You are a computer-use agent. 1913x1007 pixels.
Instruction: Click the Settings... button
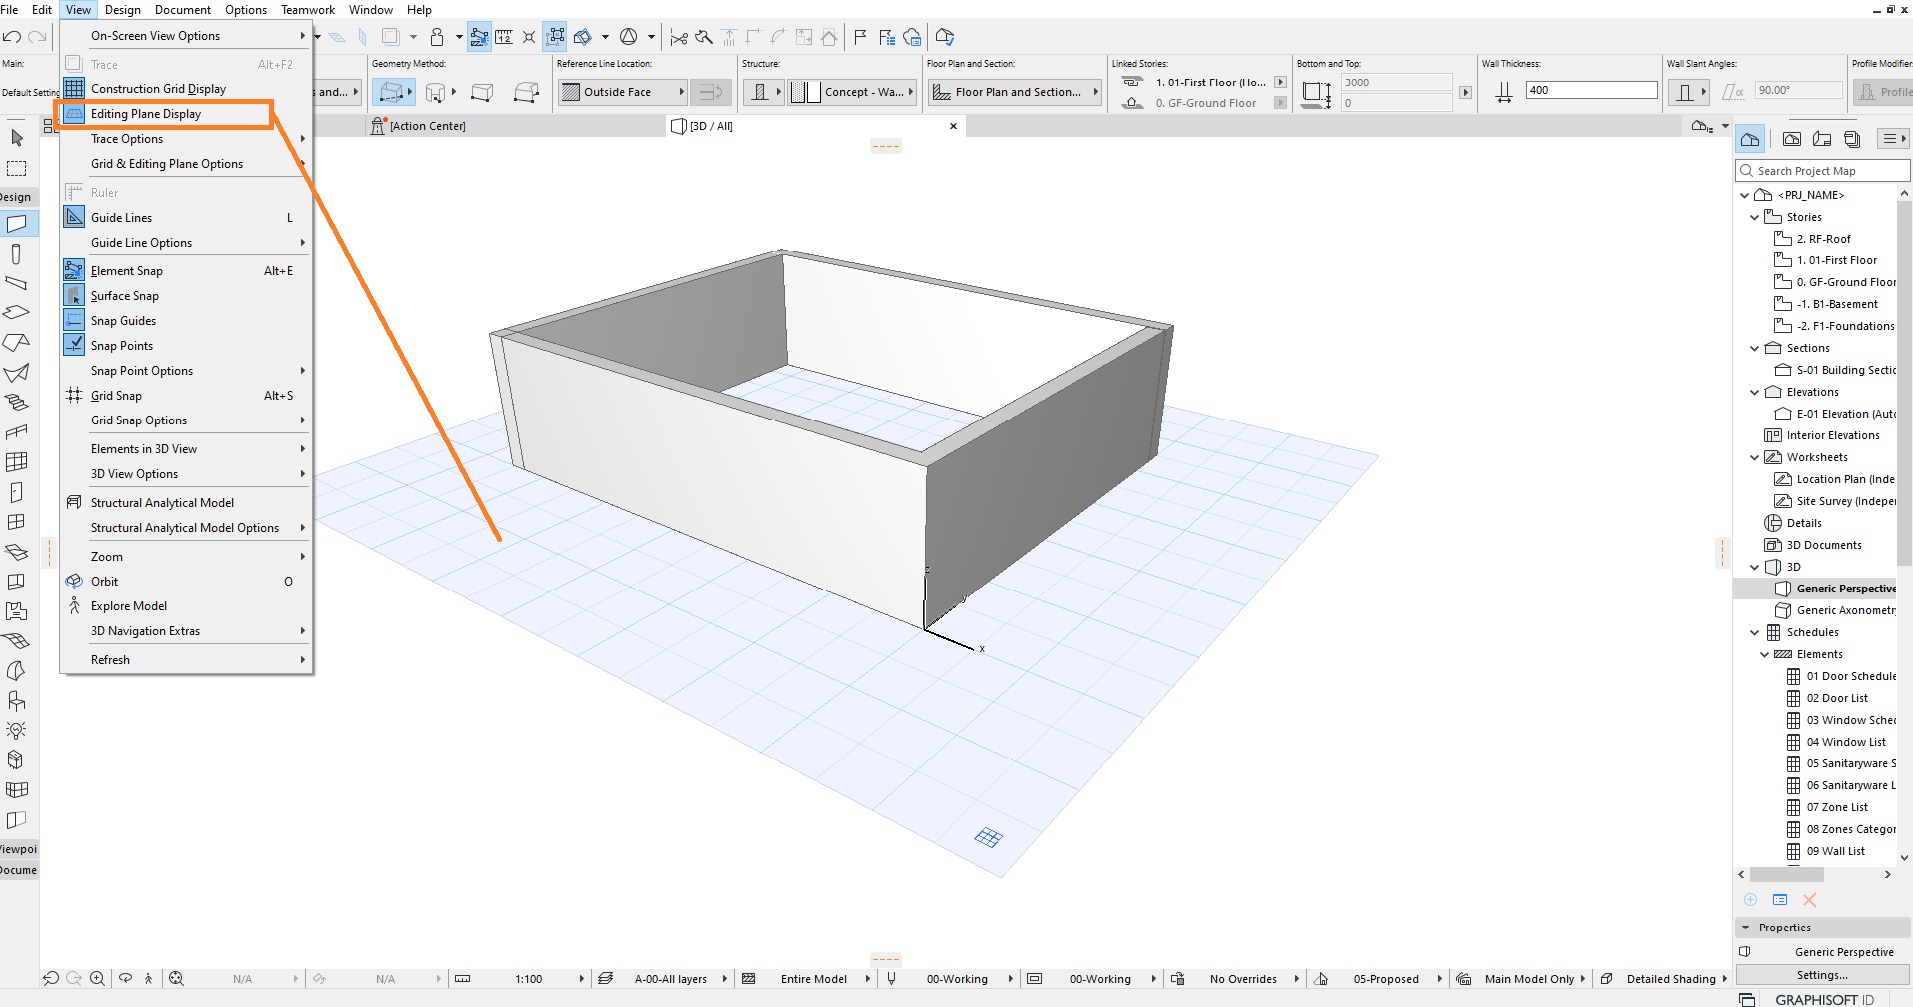pos(1822,975)
